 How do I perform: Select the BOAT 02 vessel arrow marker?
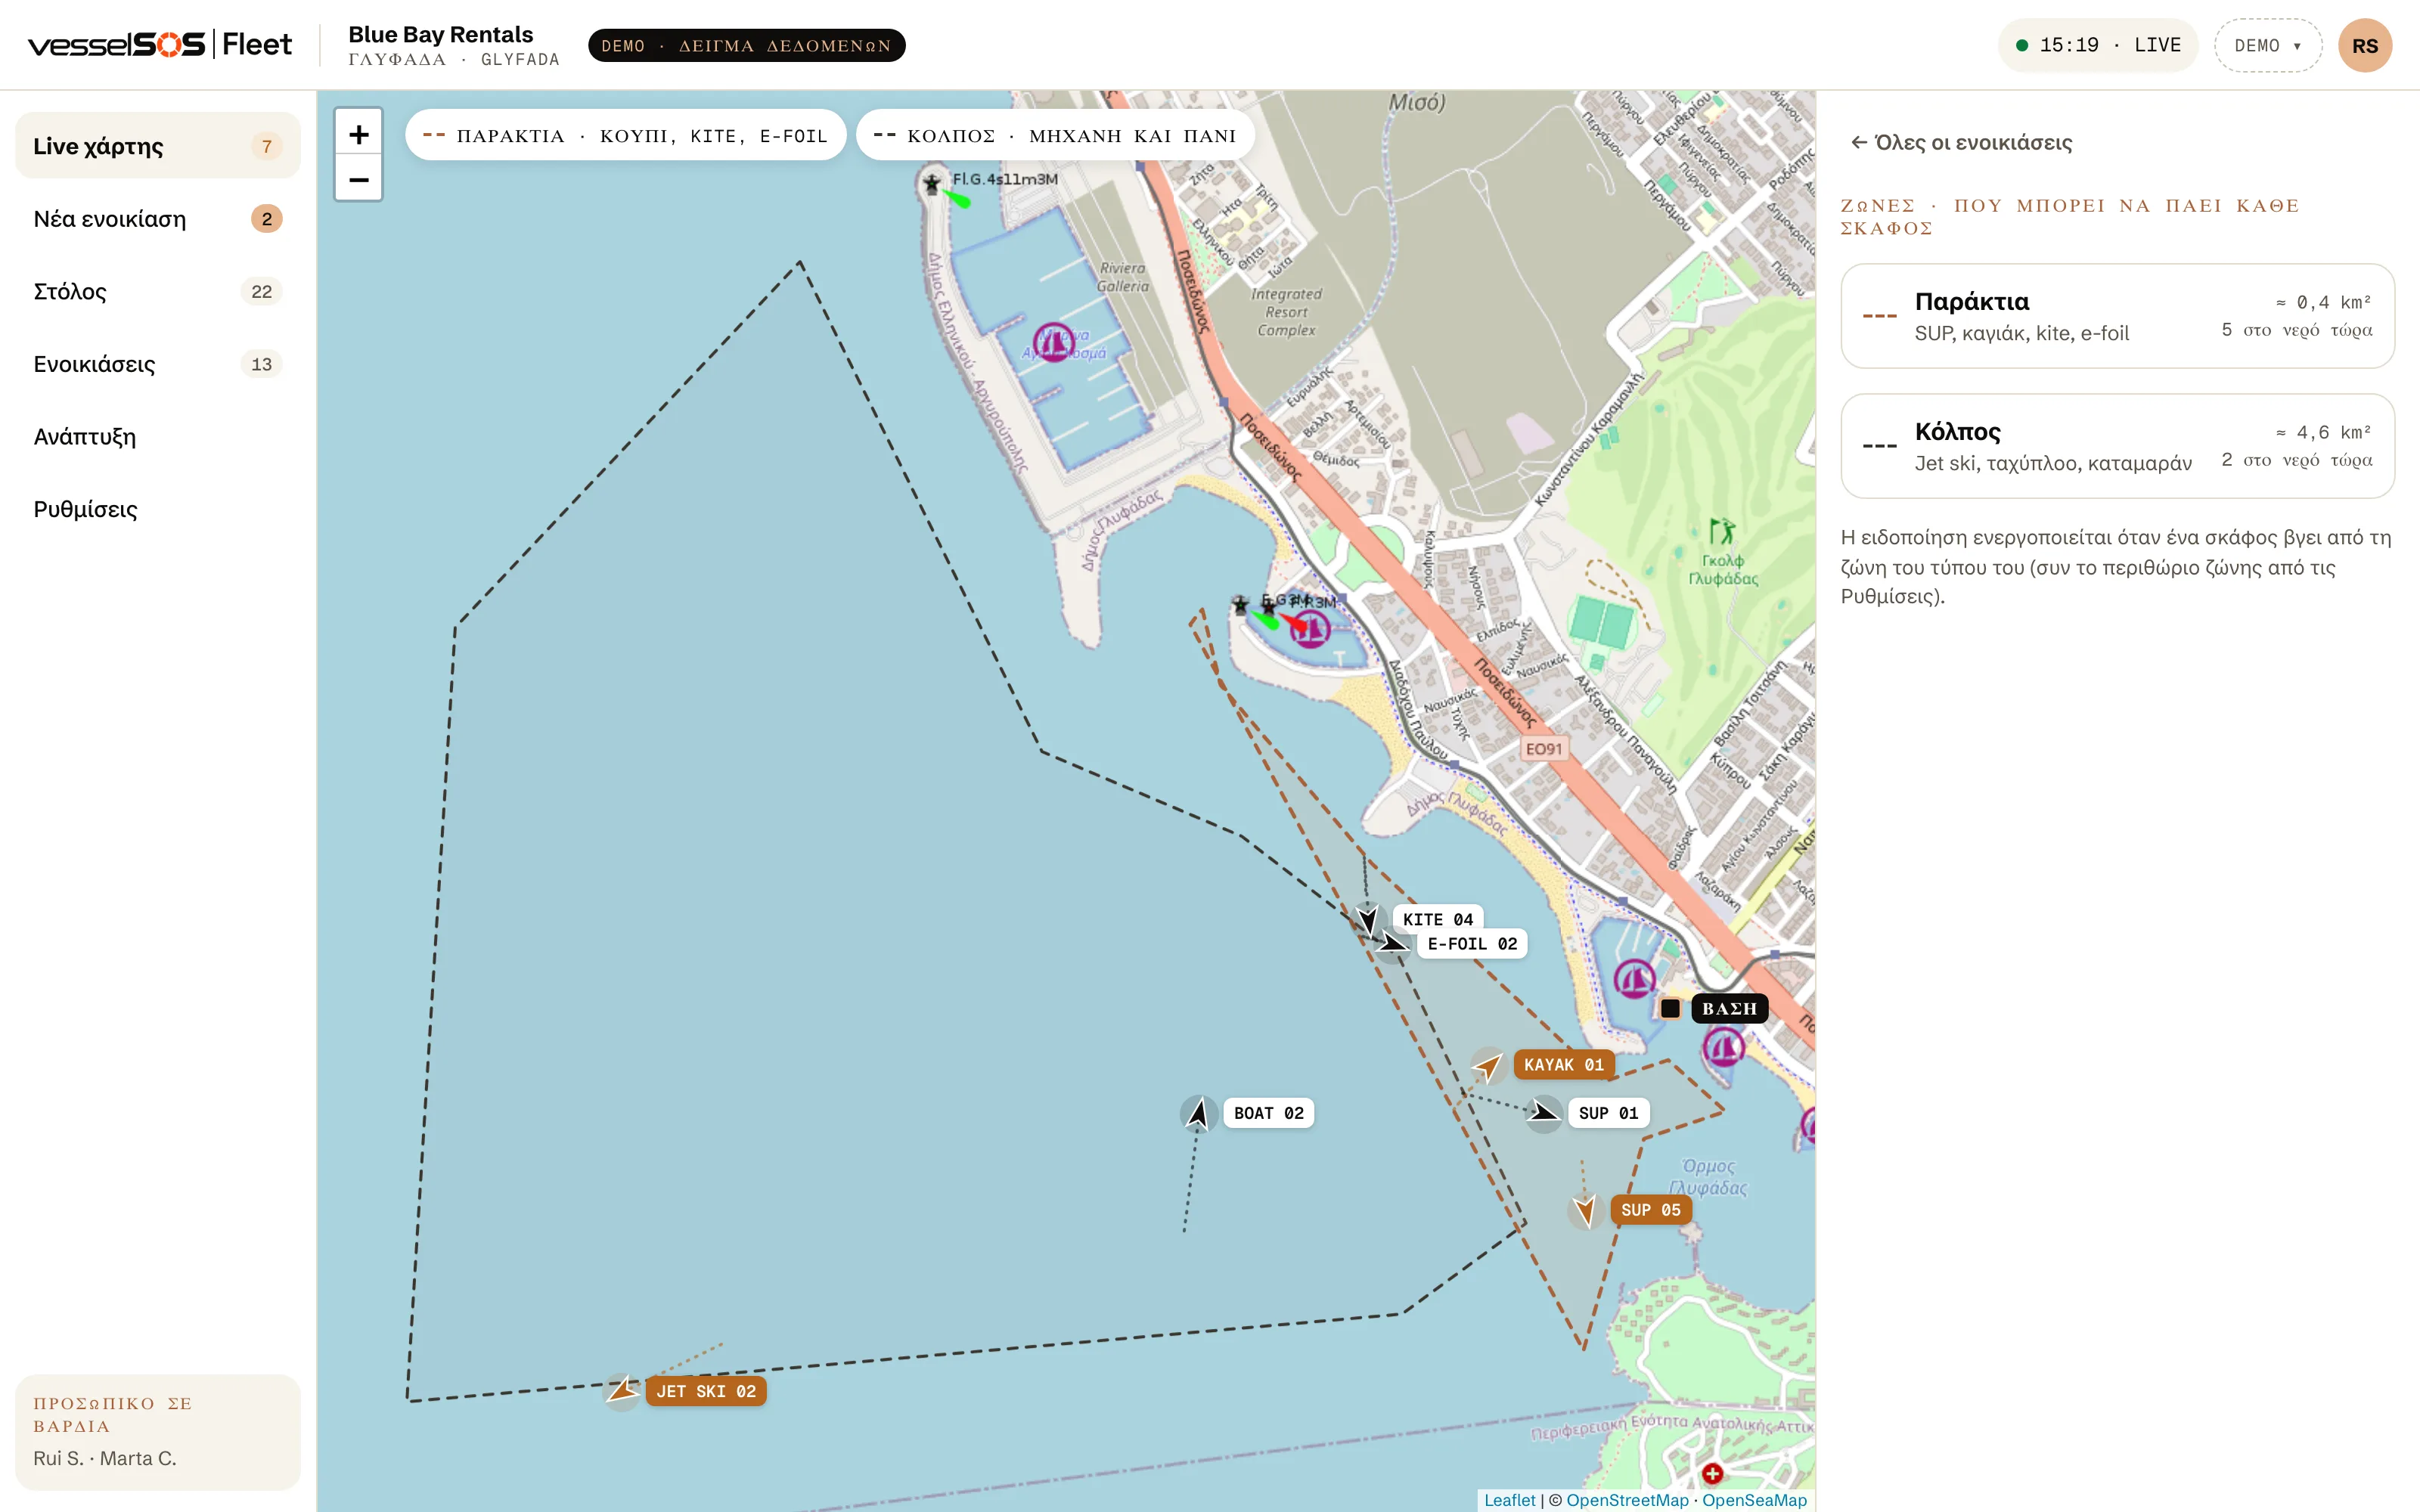pyautogui.click(x=1198, y=1113)
